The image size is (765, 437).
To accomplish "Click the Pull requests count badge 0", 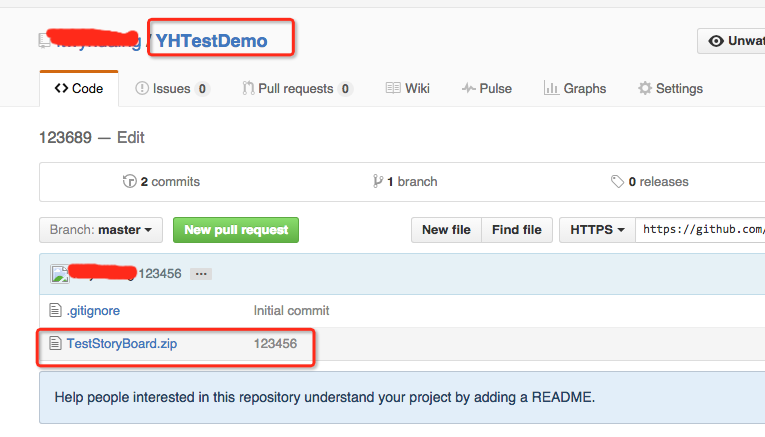I will coord(345,89).
